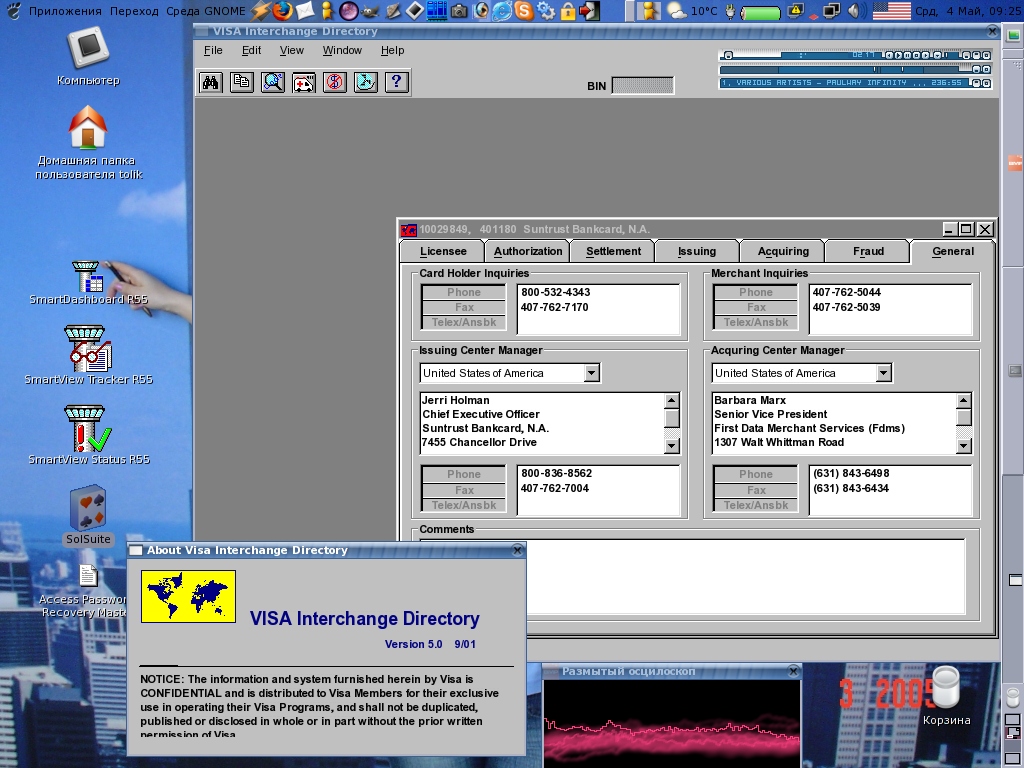This screenshot has height=768, width=1024.
Task: Click the ambulance emergency toolbar button
Action: click(x=304, y=82)
